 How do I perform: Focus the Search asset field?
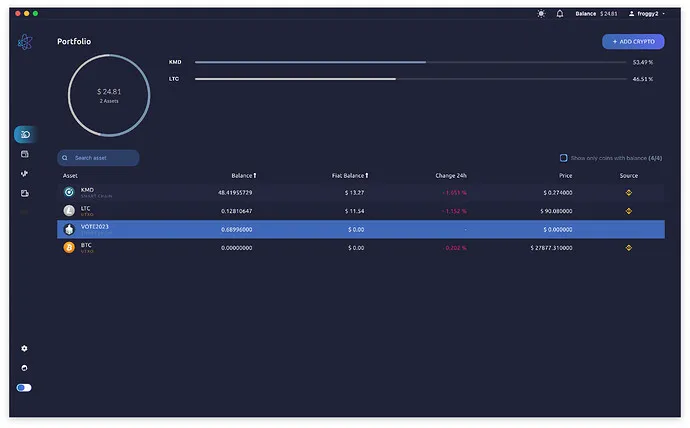click(98, 158)
